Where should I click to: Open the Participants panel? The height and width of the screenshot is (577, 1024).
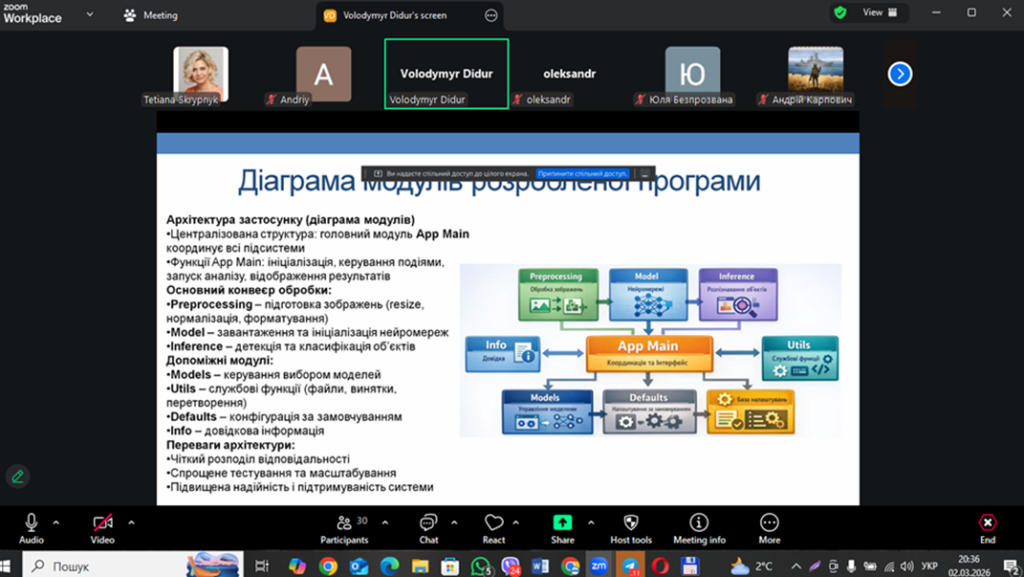[344, 523]
